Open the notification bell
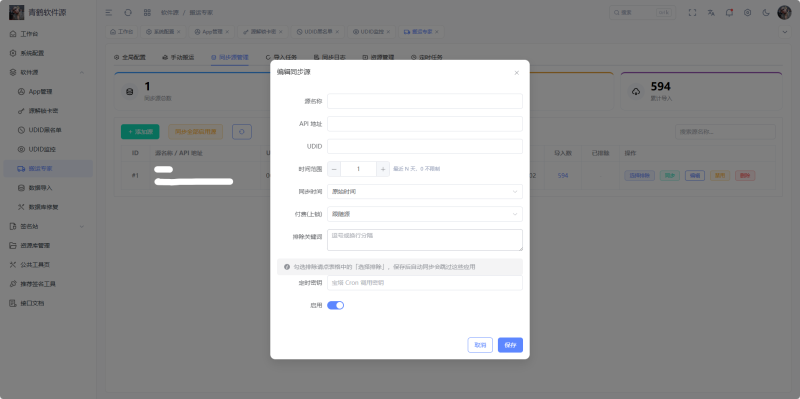The height and width of the screenshot is (399, 800). (729, 13)
